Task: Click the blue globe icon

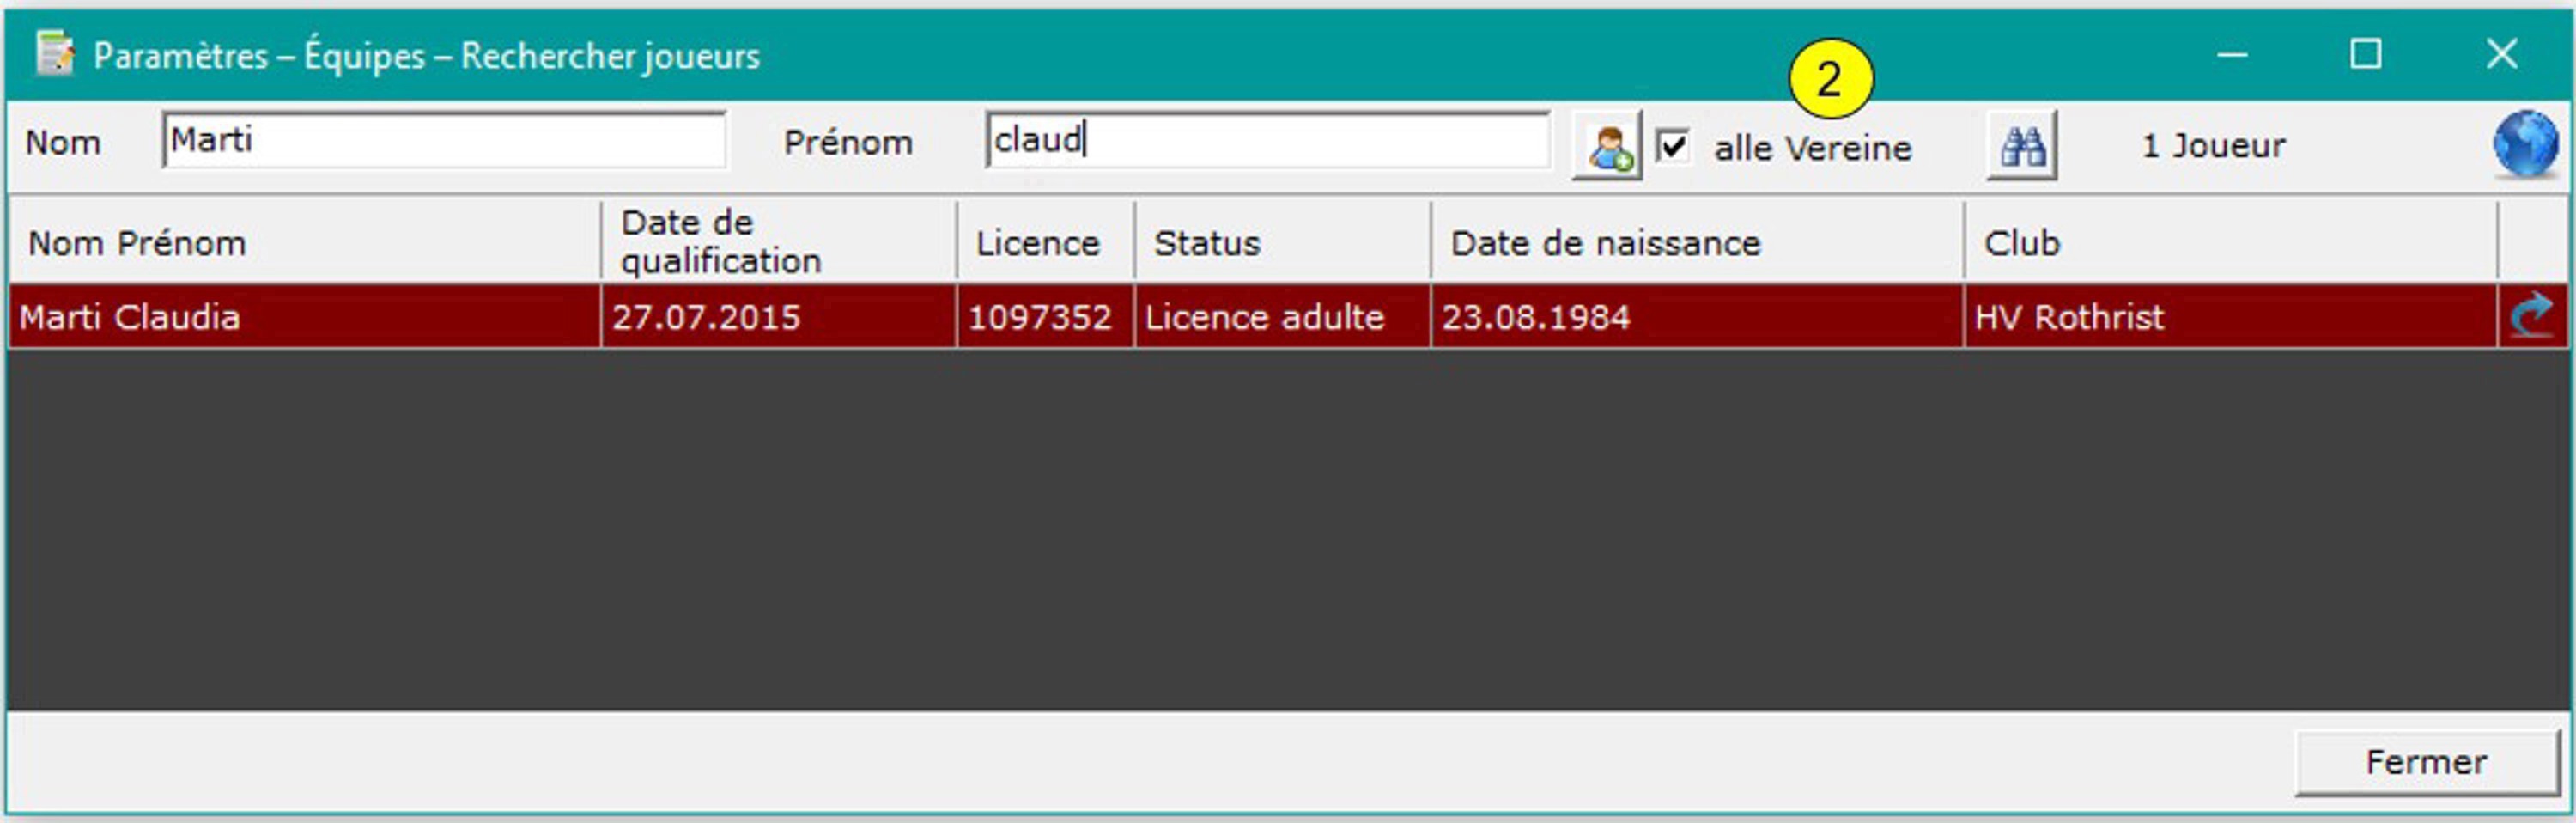Action: point(2525,144)
